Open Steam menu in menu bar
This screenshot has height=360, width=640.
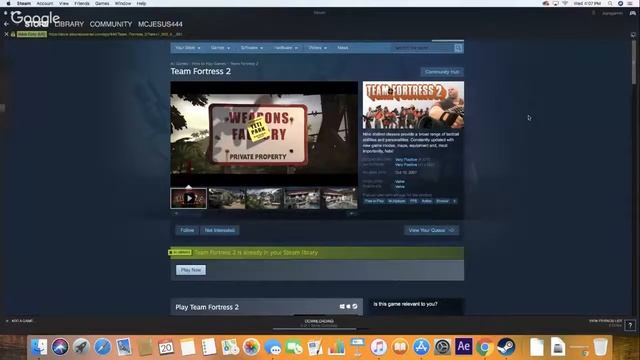(x=24, y=3)
